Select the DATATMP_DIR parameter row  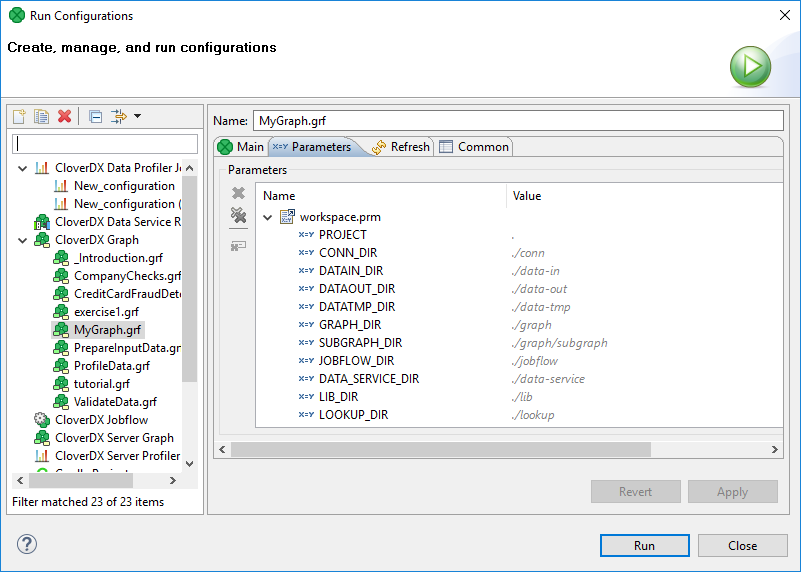point(519,307)
